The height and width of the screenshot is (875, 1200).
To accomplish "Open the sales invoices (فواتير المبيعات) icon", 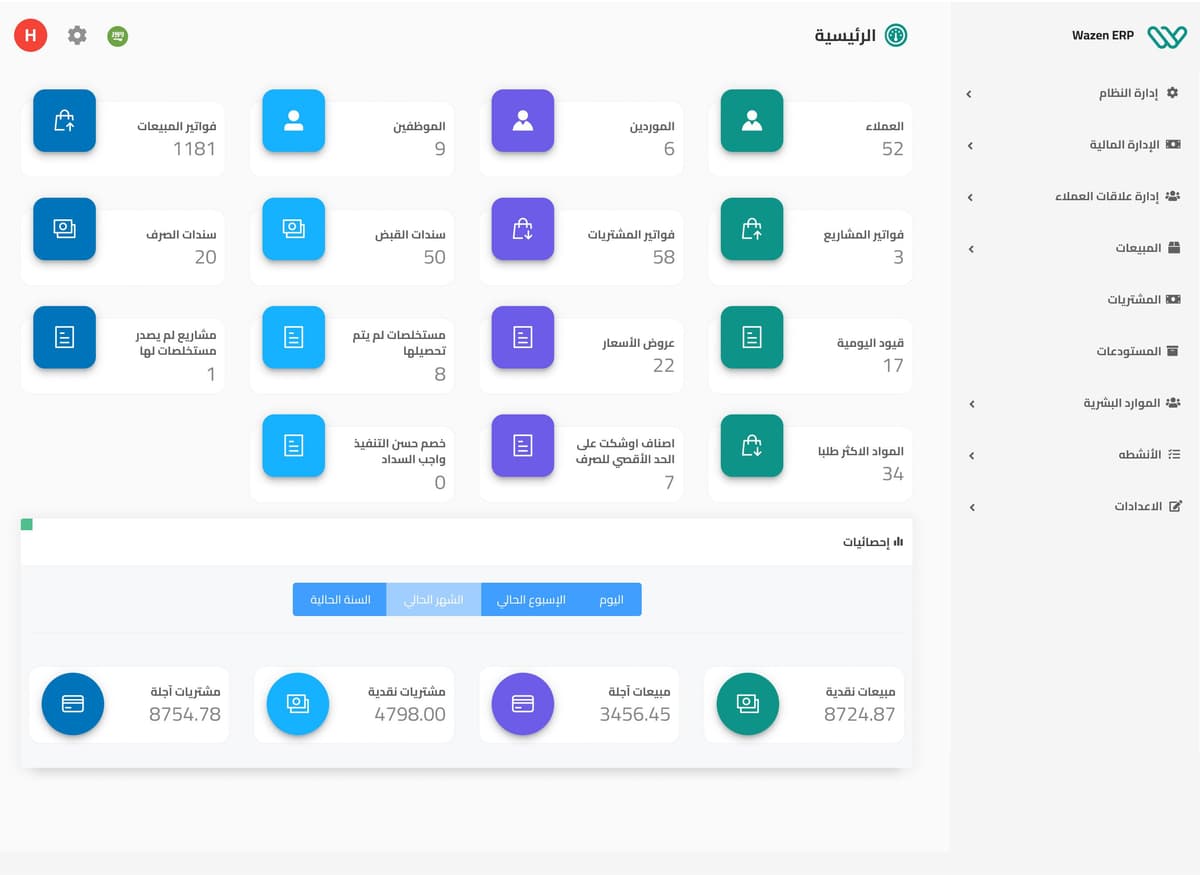I will click(x=64, y=121).
